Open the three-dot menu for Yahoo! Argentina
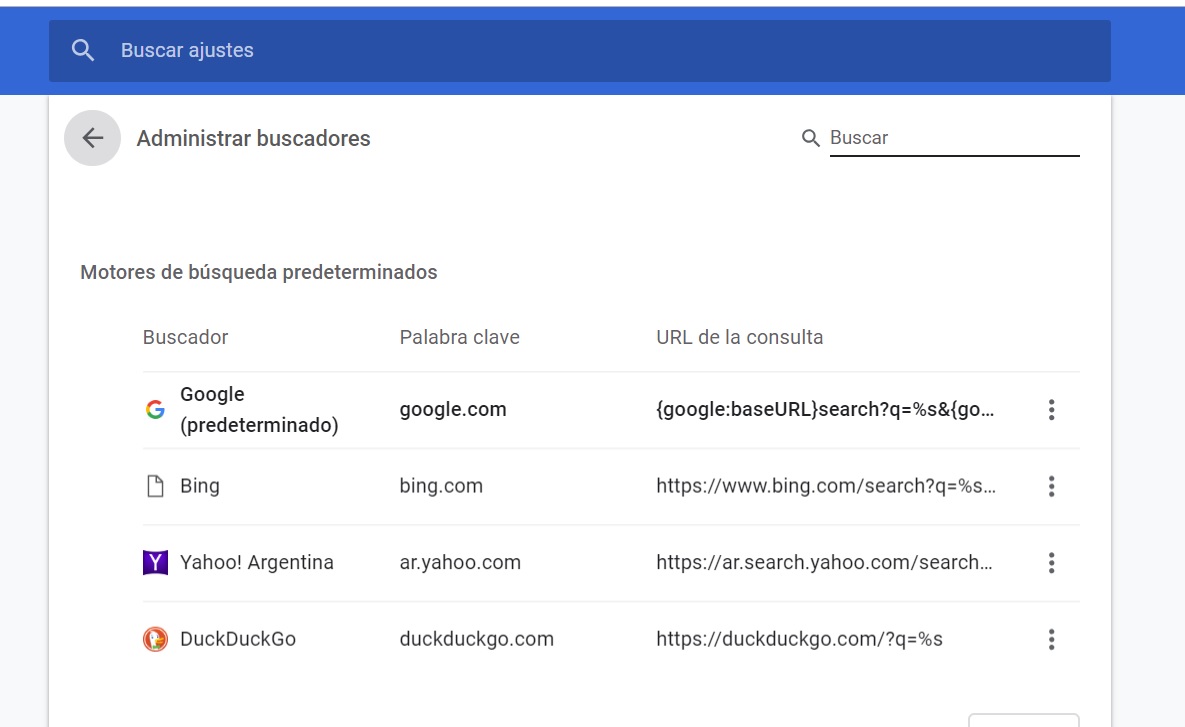 point(1051,562)
